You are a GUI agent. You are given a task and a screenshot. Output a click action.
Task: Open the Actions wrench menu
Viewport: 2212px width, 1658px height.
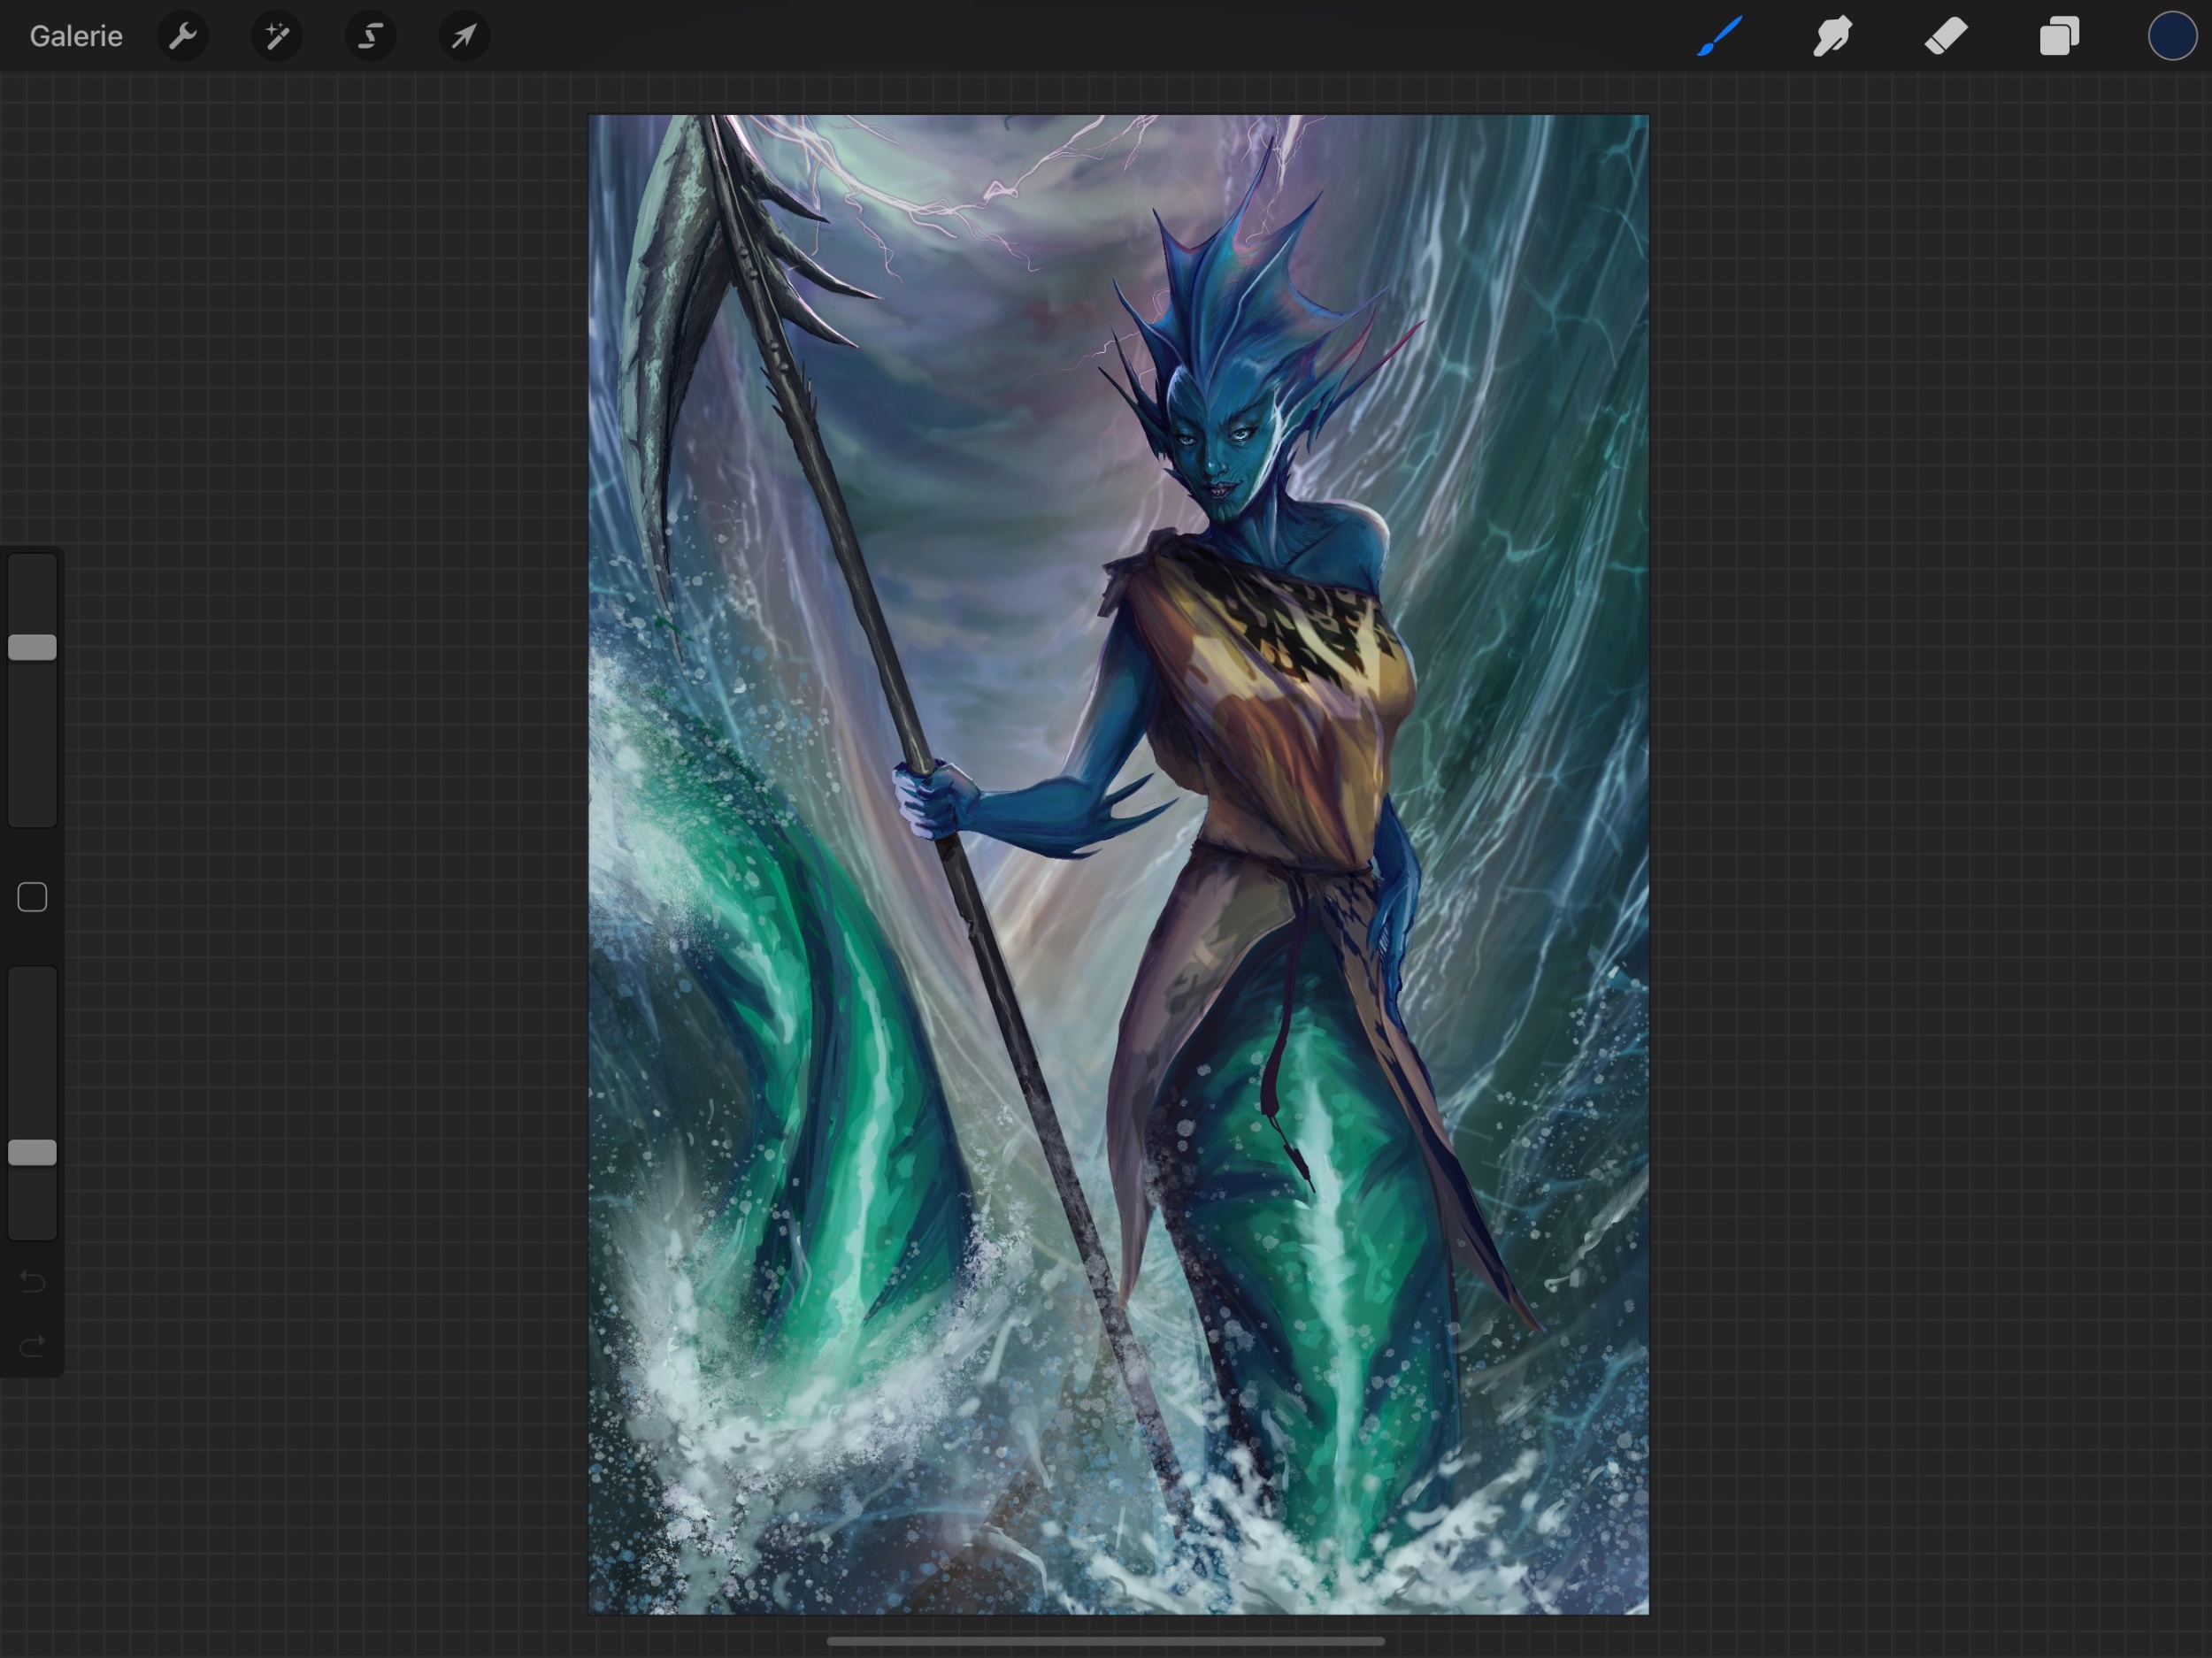pyautogui.click(x=183, y=36)
